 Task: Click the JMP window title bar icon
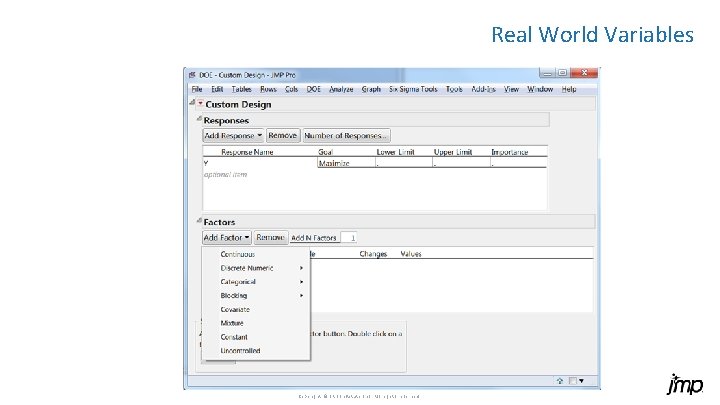click(x=192, y=75)
